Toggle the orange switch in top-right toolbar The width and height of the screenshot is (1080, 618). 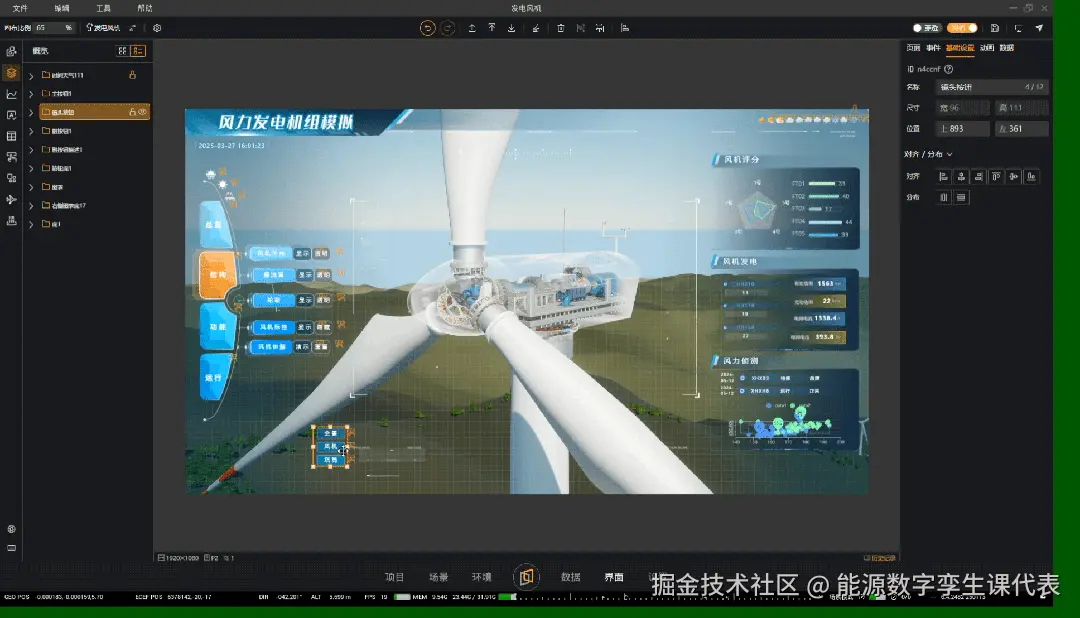tap(962, 28)
